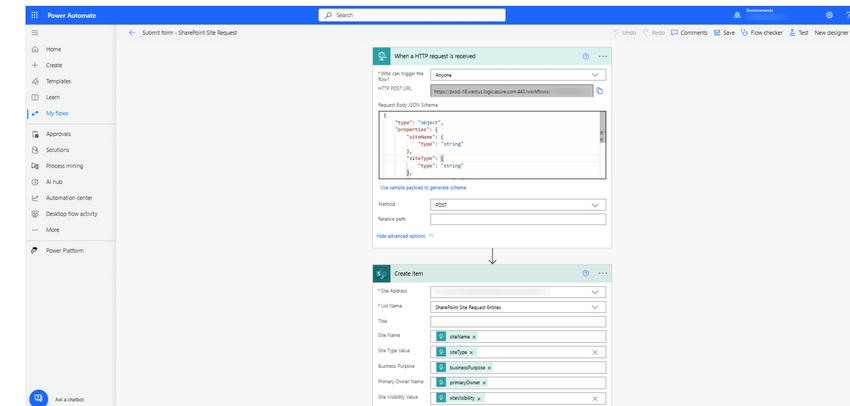Open the HTTP request trigger ellipsis menu

(x=603, y=56)
